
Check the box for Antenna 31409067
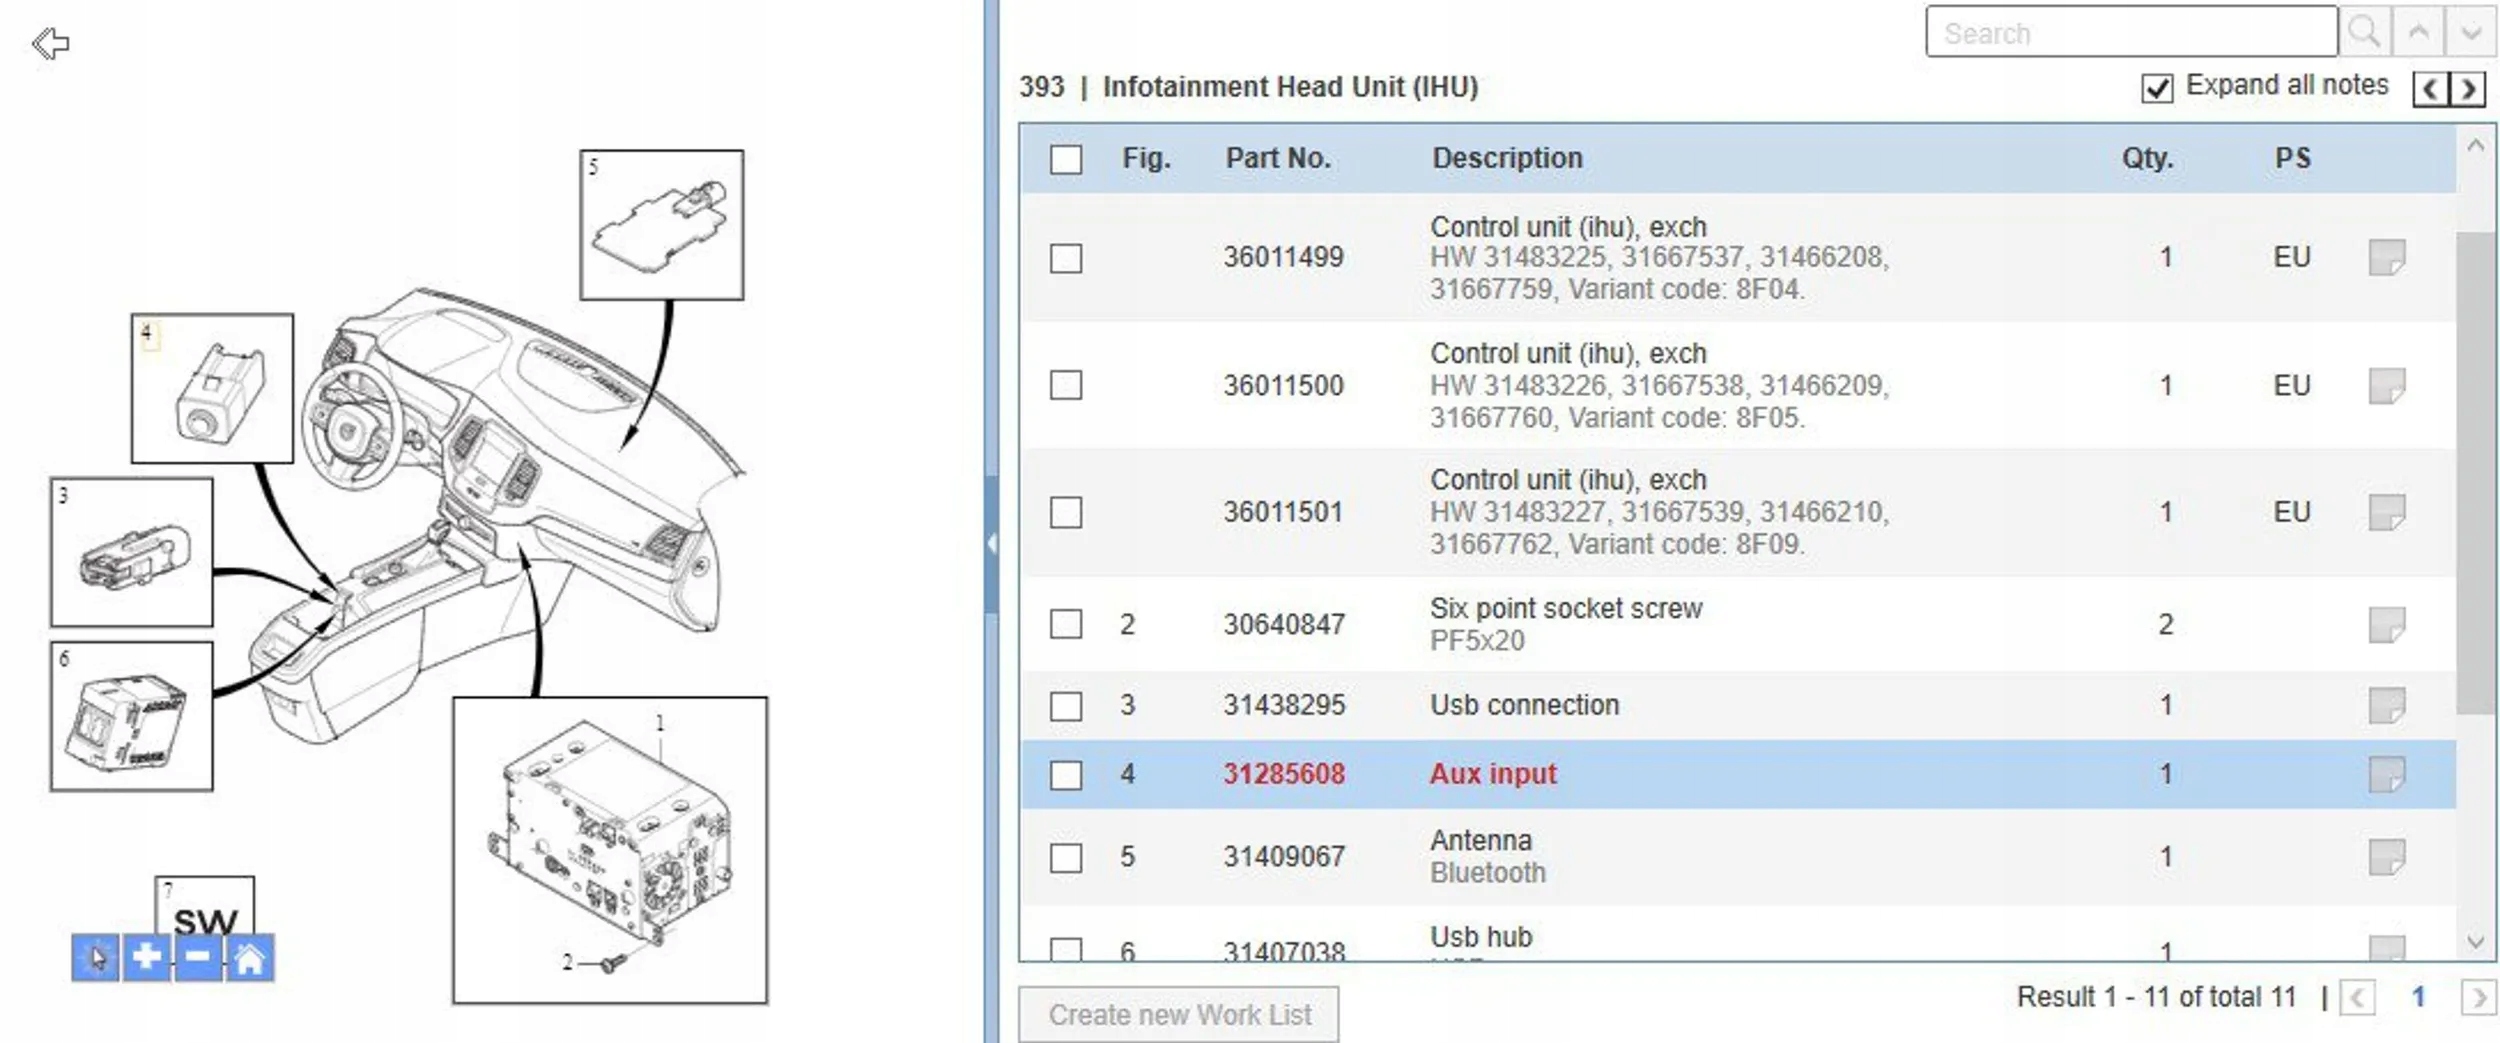click(x=1066, y=858)
